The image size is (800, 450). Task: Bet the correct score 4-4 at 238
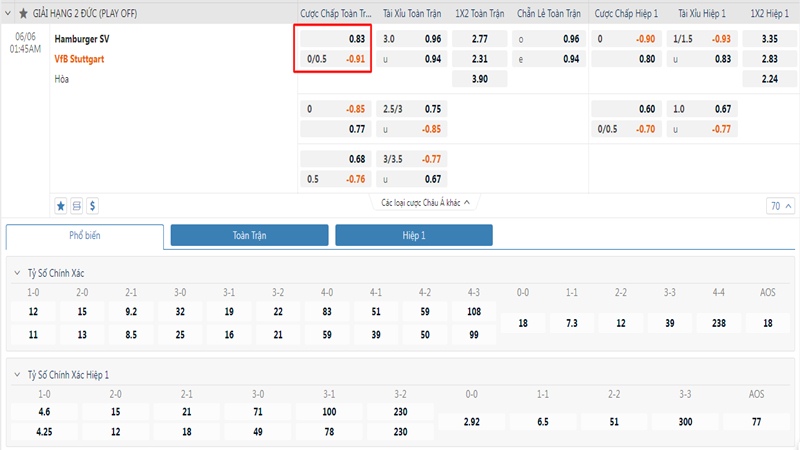[x=719, y=323]
